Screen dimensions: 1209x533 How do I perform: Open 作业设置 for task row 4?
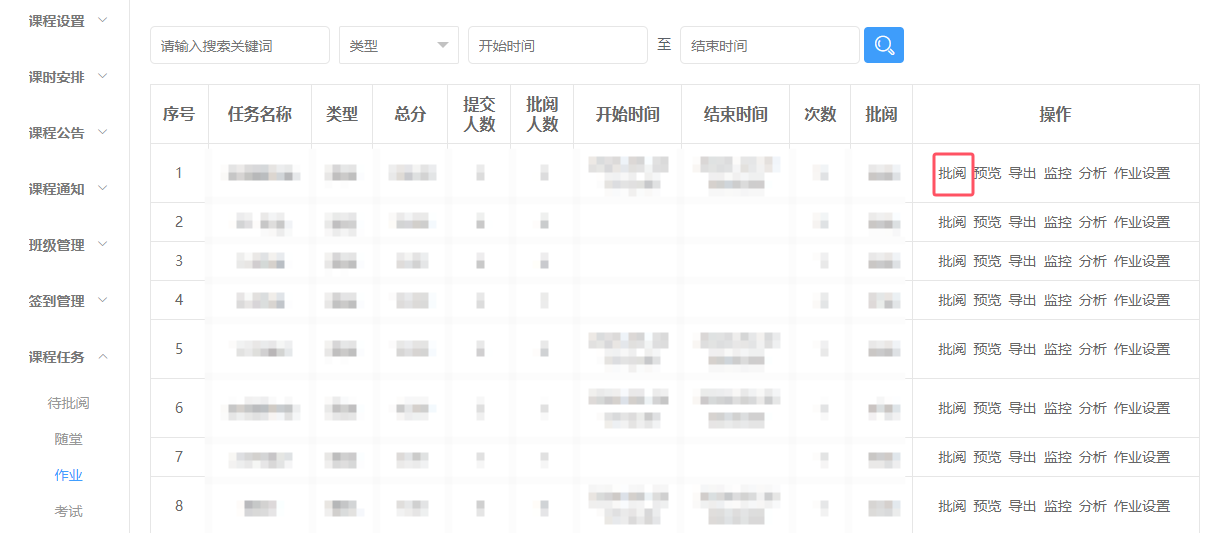point(1141,300)
